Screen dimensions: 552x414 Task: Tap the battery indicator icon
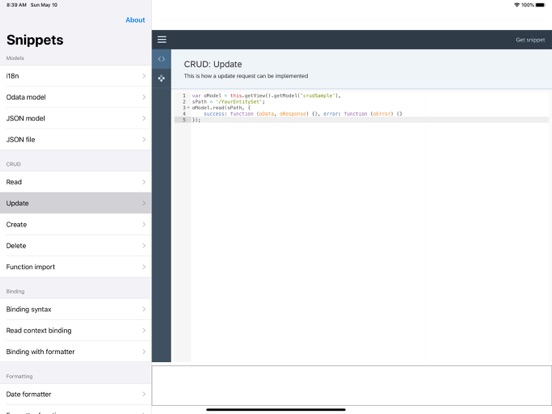coord(540,5)
